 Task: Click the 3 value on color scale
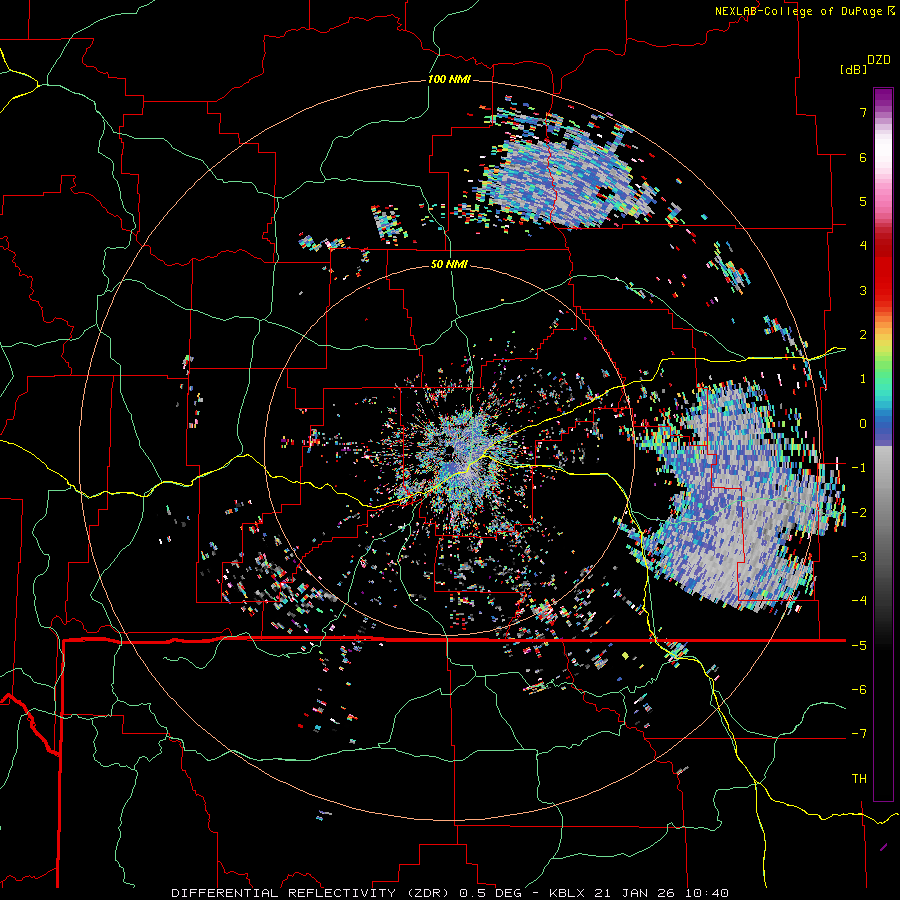863,290
